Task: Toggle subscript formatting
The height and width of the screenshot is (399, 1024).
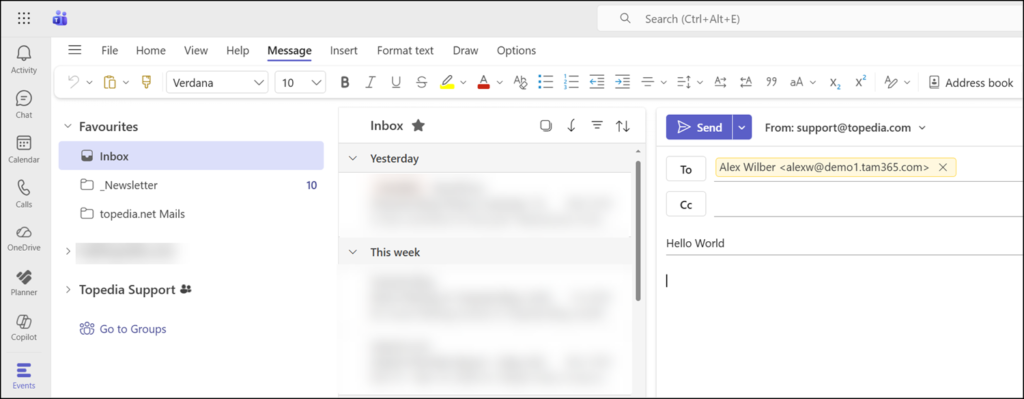Action: click(835, 82)
